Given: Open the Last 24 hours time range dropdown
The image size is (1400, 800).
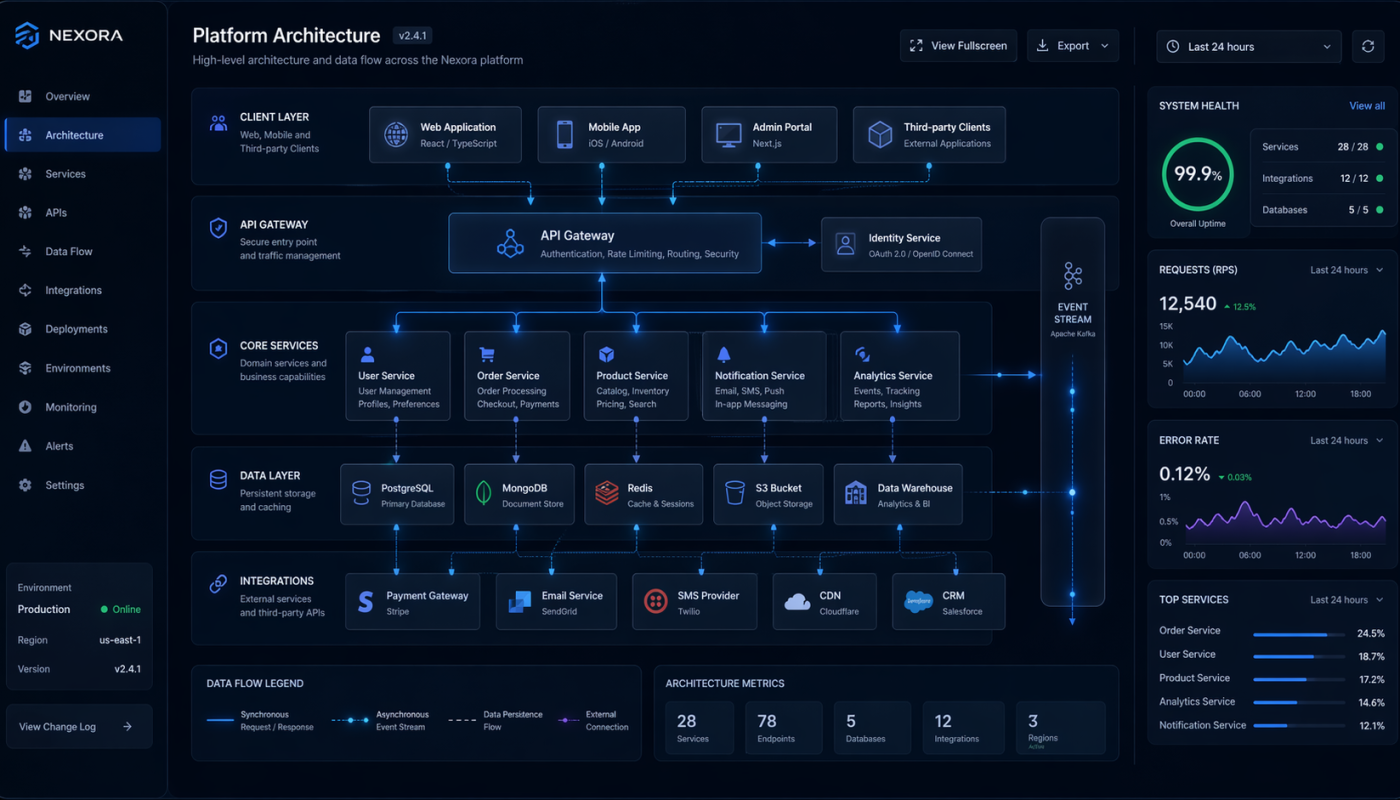Looking at the screenshot, I should click(1248, 46).
